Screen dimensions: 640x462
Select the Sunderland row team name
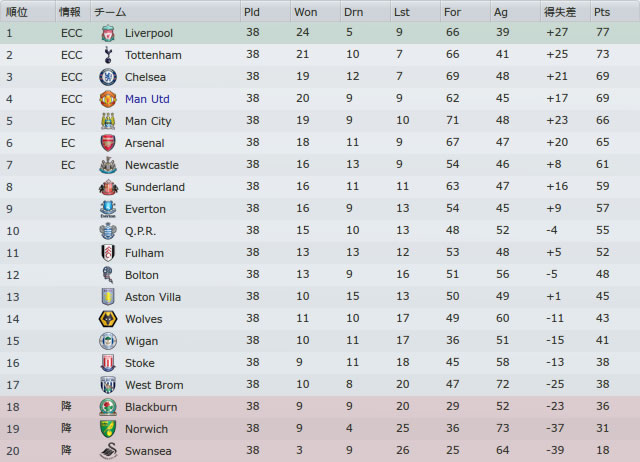(x=155, y=187)
